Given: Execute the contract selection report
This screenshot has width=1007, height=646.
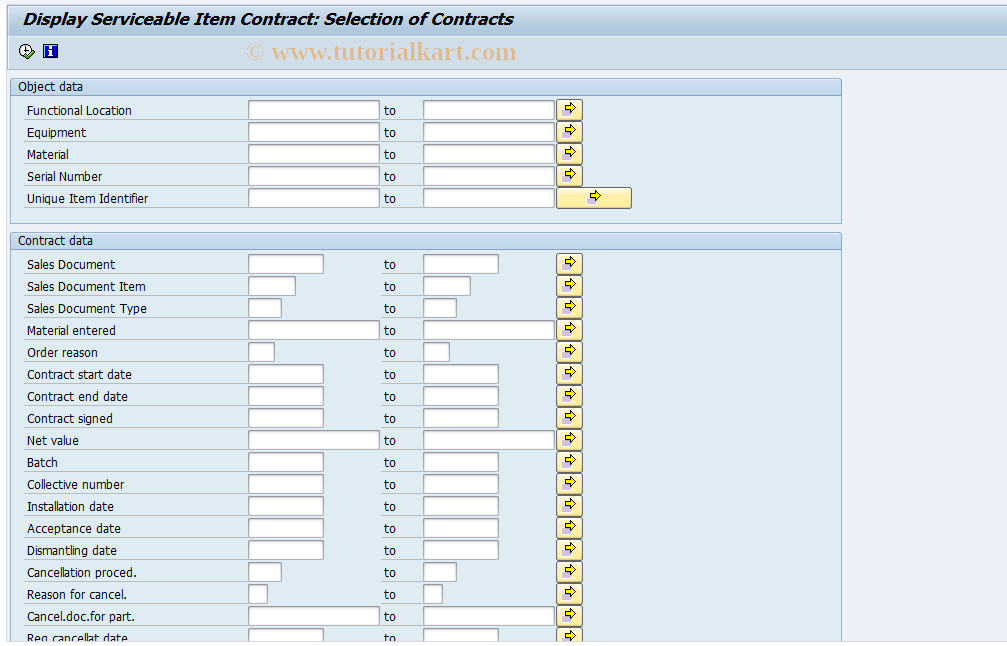Looking at the screenshot, I should [x=26, y=51].
